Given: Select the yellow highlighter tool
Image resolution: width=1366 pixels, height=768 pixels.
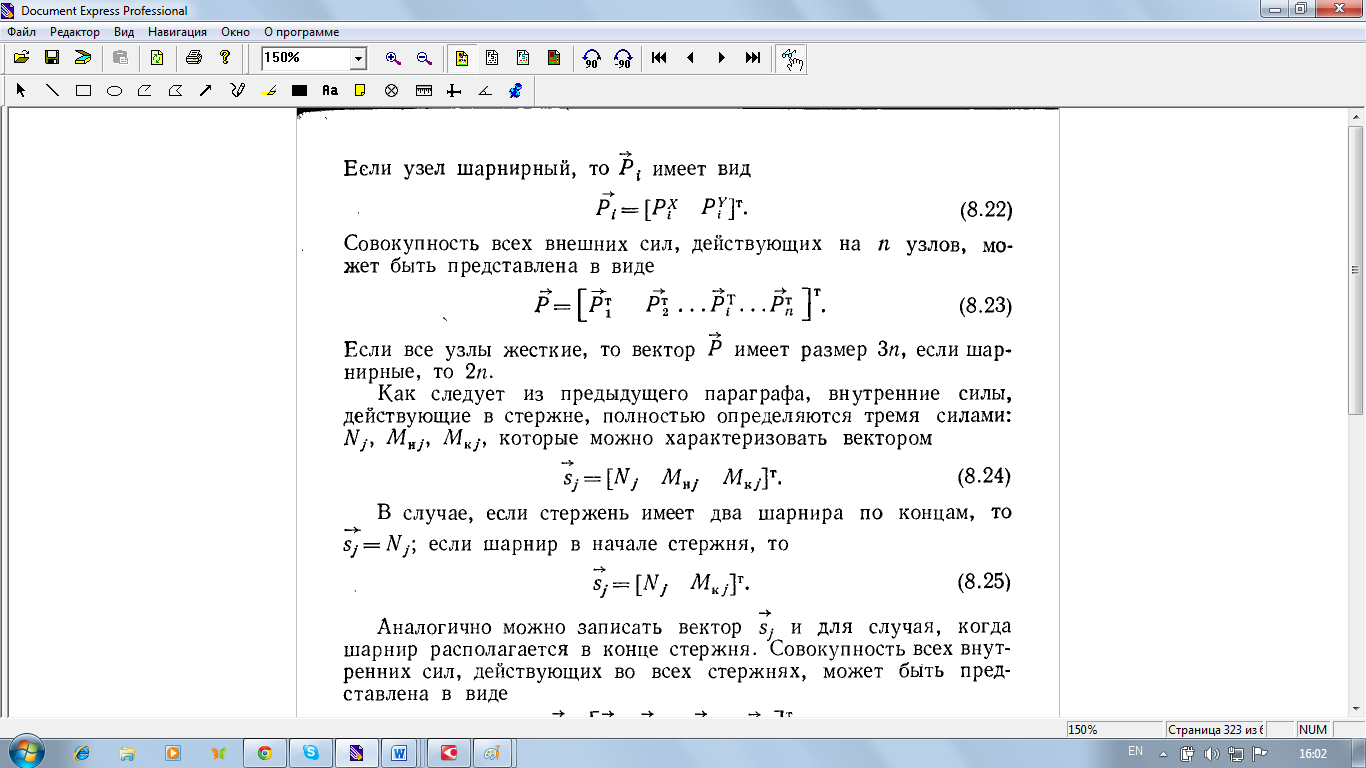Looking at the screenshot, I should point(267,90).
